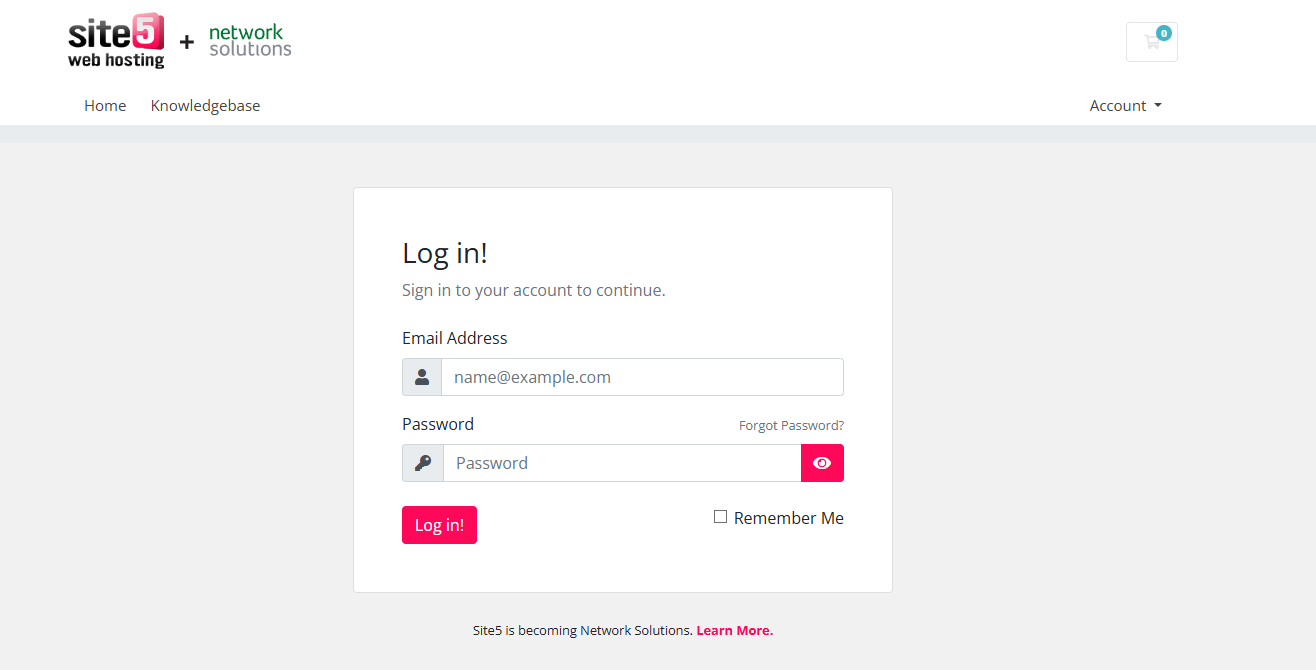
Task: Enable the Remember Me checkbox
Action: click(x=720, y=517)
